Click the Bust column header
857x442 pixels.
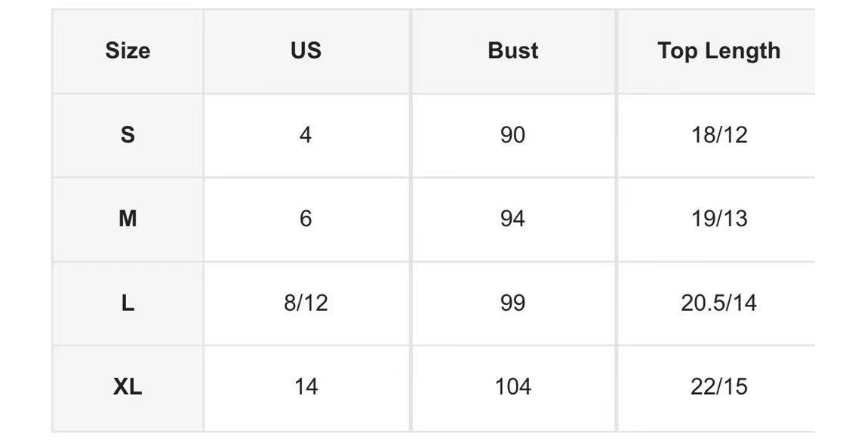click(512, 52)
